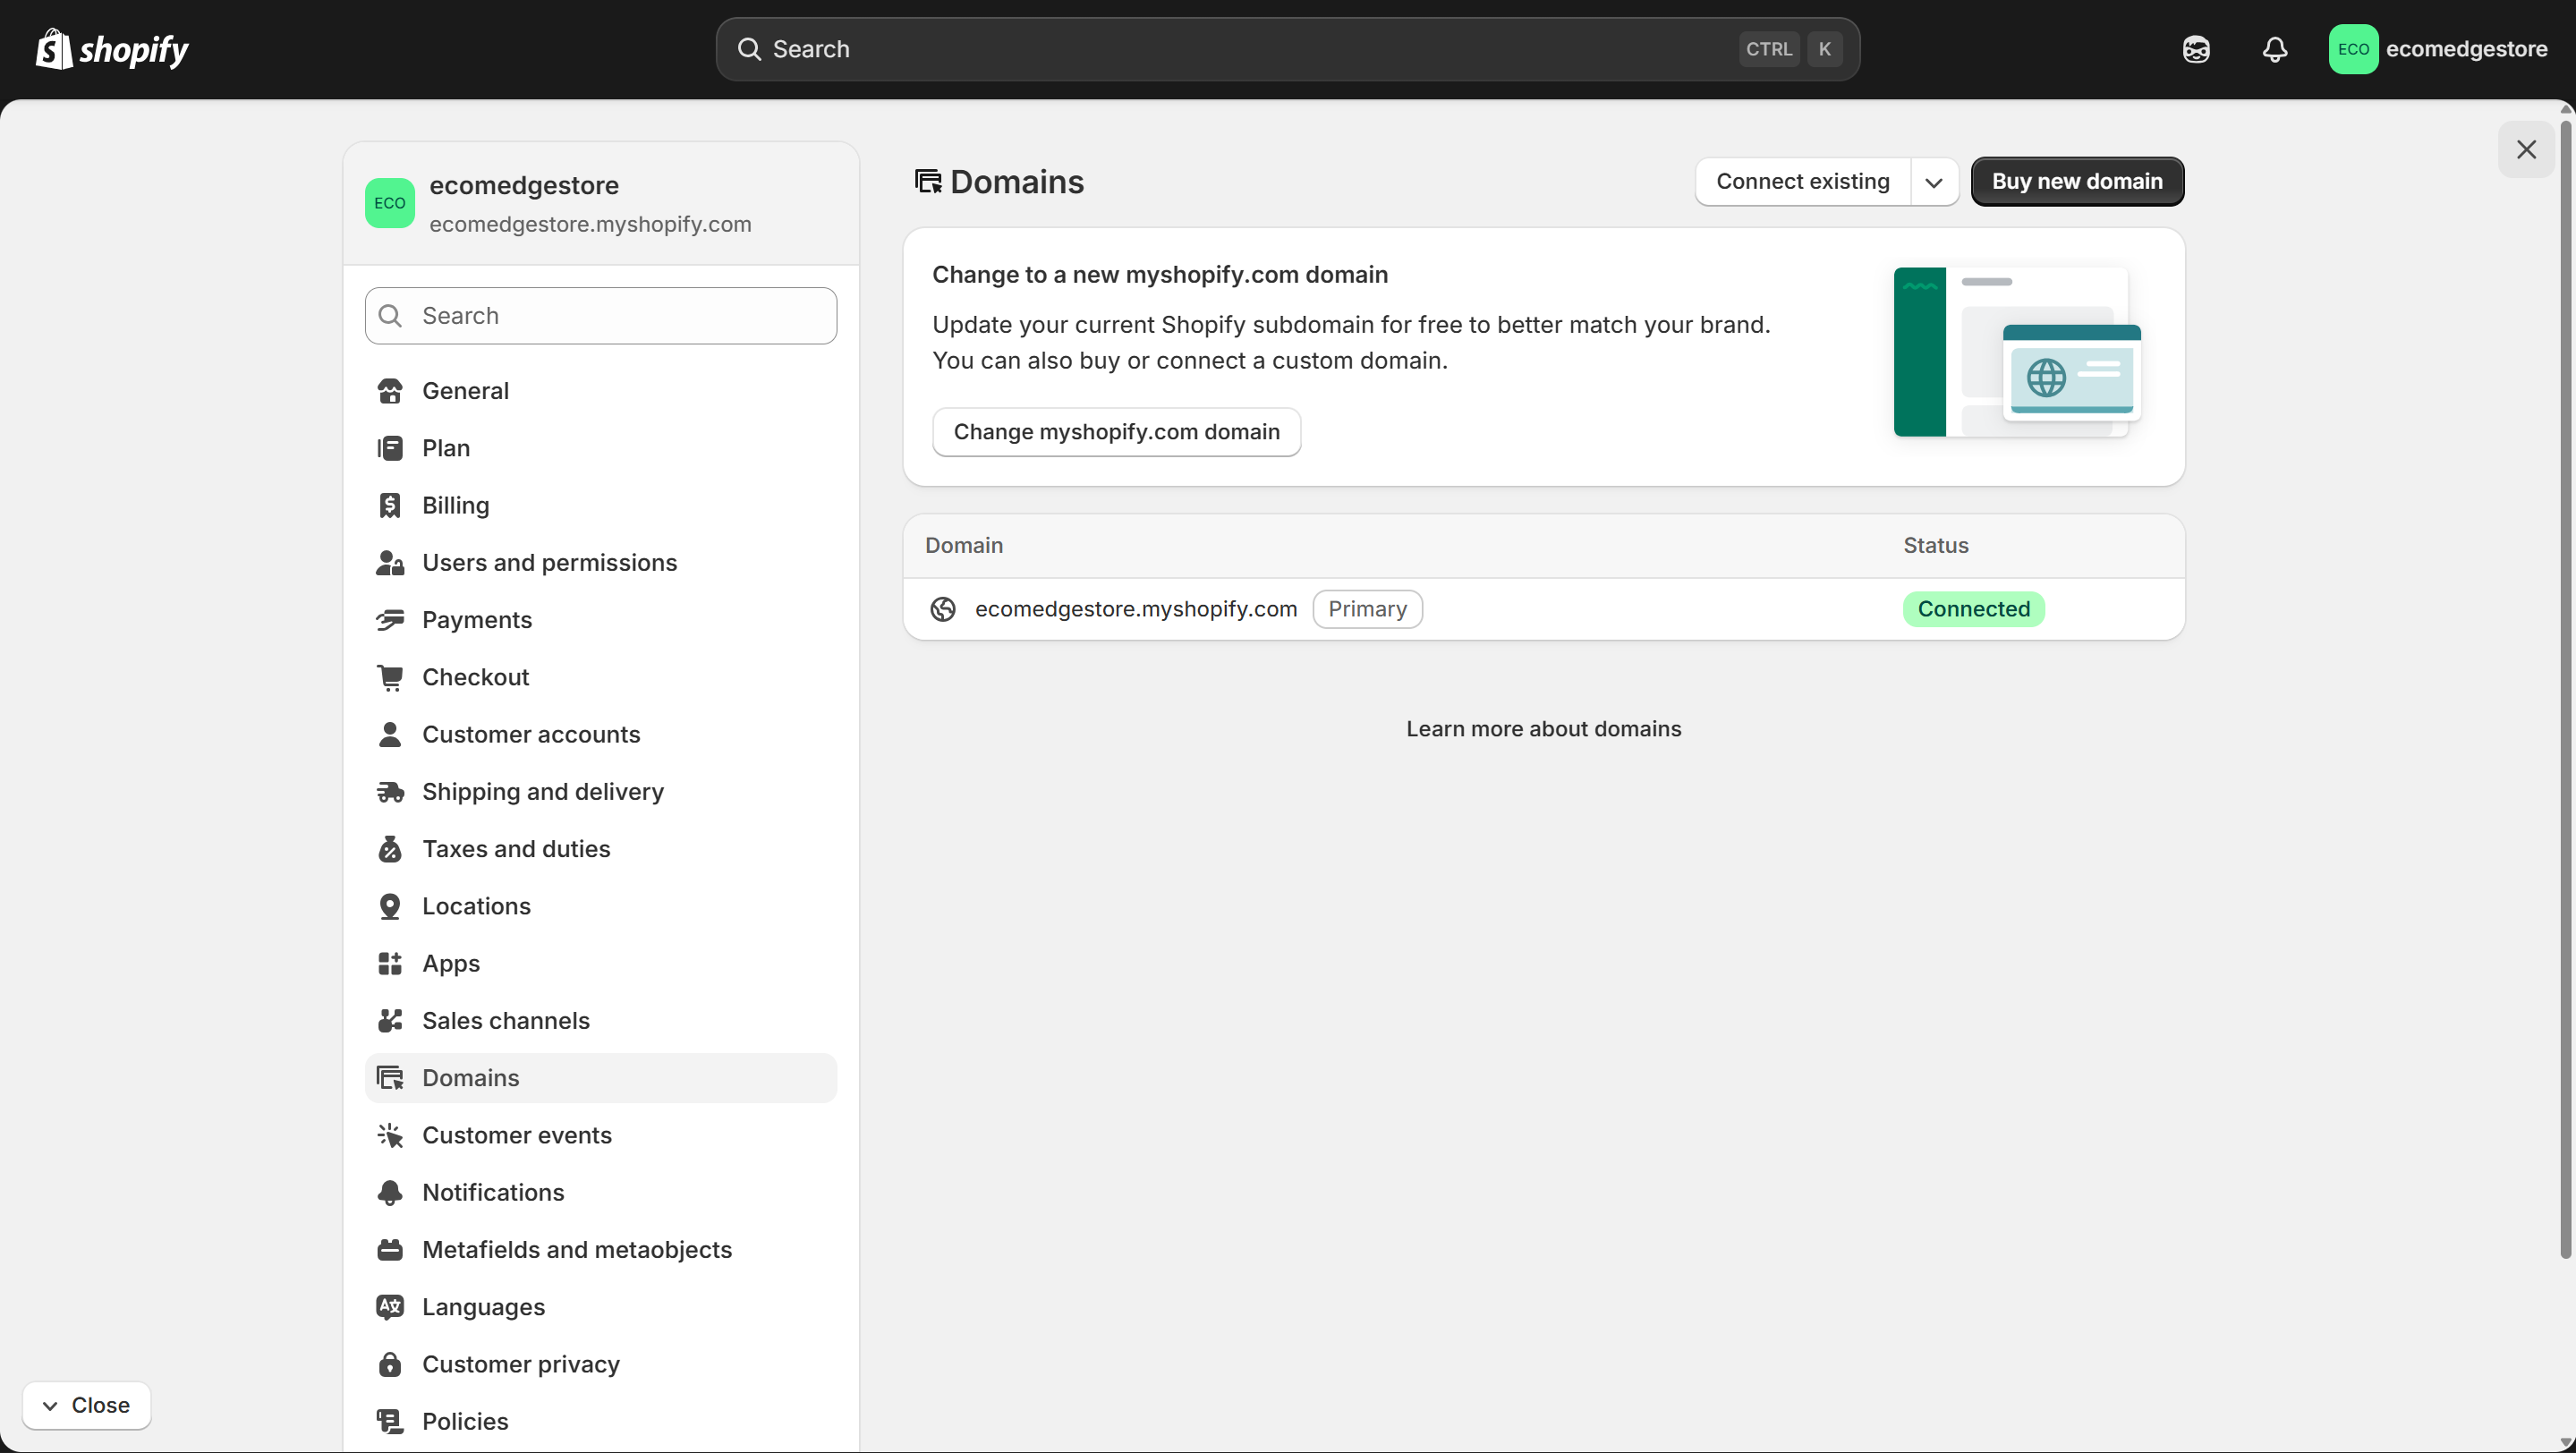Click the Shopify logo
The width and height of the screenshot is (2576, 1453).
click(112, 49)
